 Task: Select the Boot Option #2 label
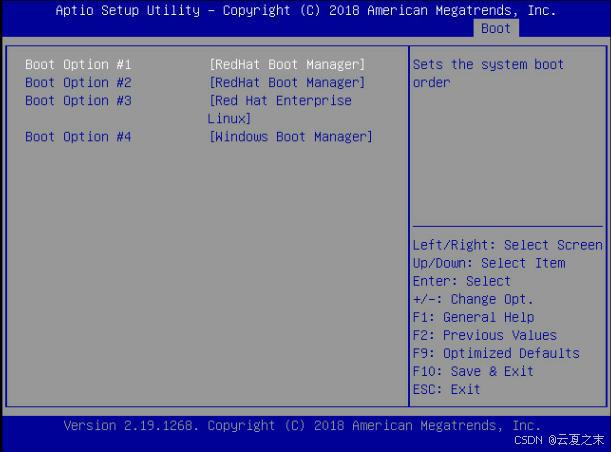78,83
